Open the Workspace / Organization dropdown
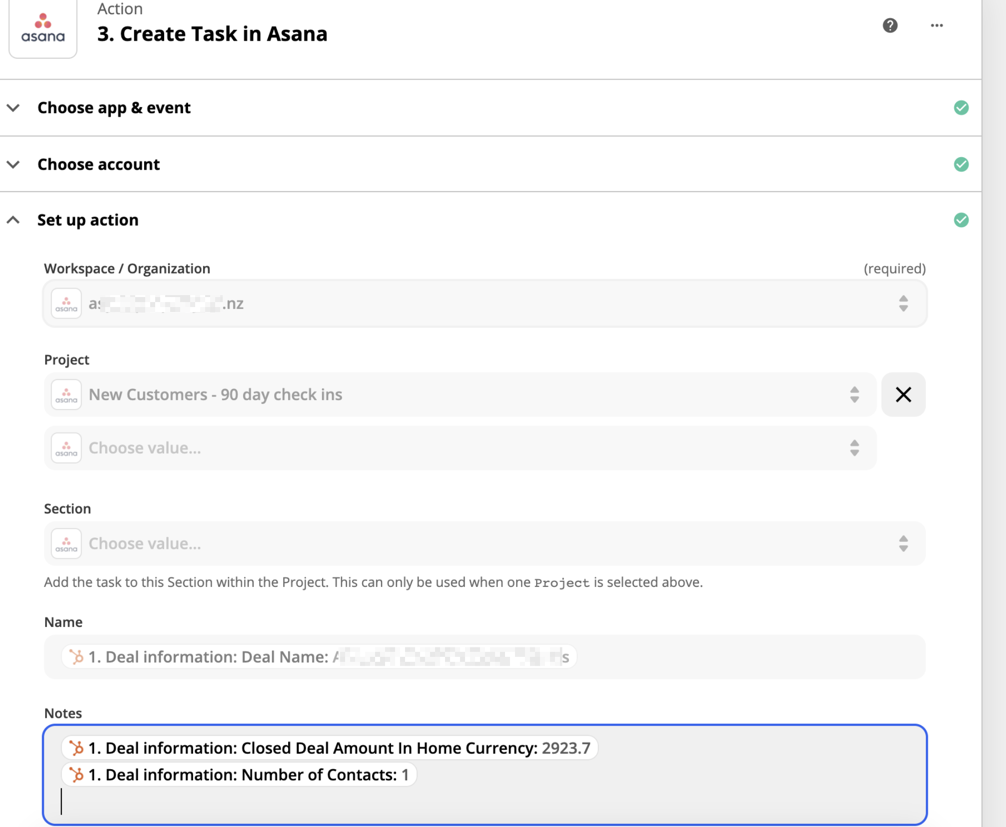This screenshot has height=827, width=1006. [x=485, y=303]
